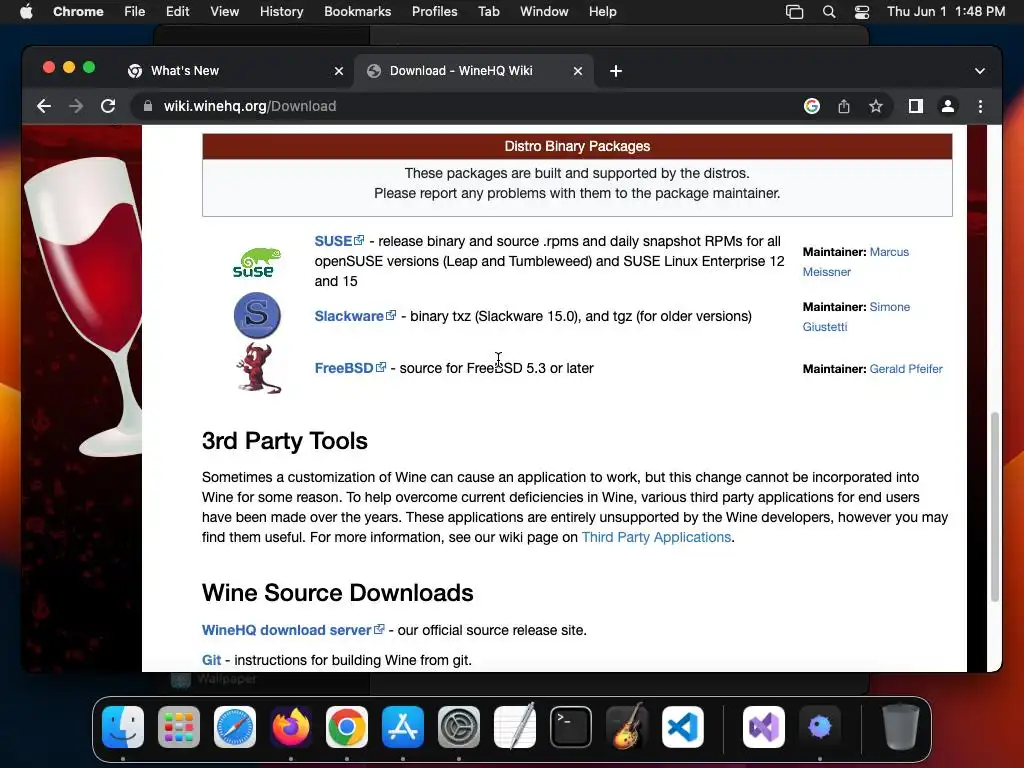Close the What's New tab
The width and height of the screenshot is (1024, 768).
(x=339, y=71)
